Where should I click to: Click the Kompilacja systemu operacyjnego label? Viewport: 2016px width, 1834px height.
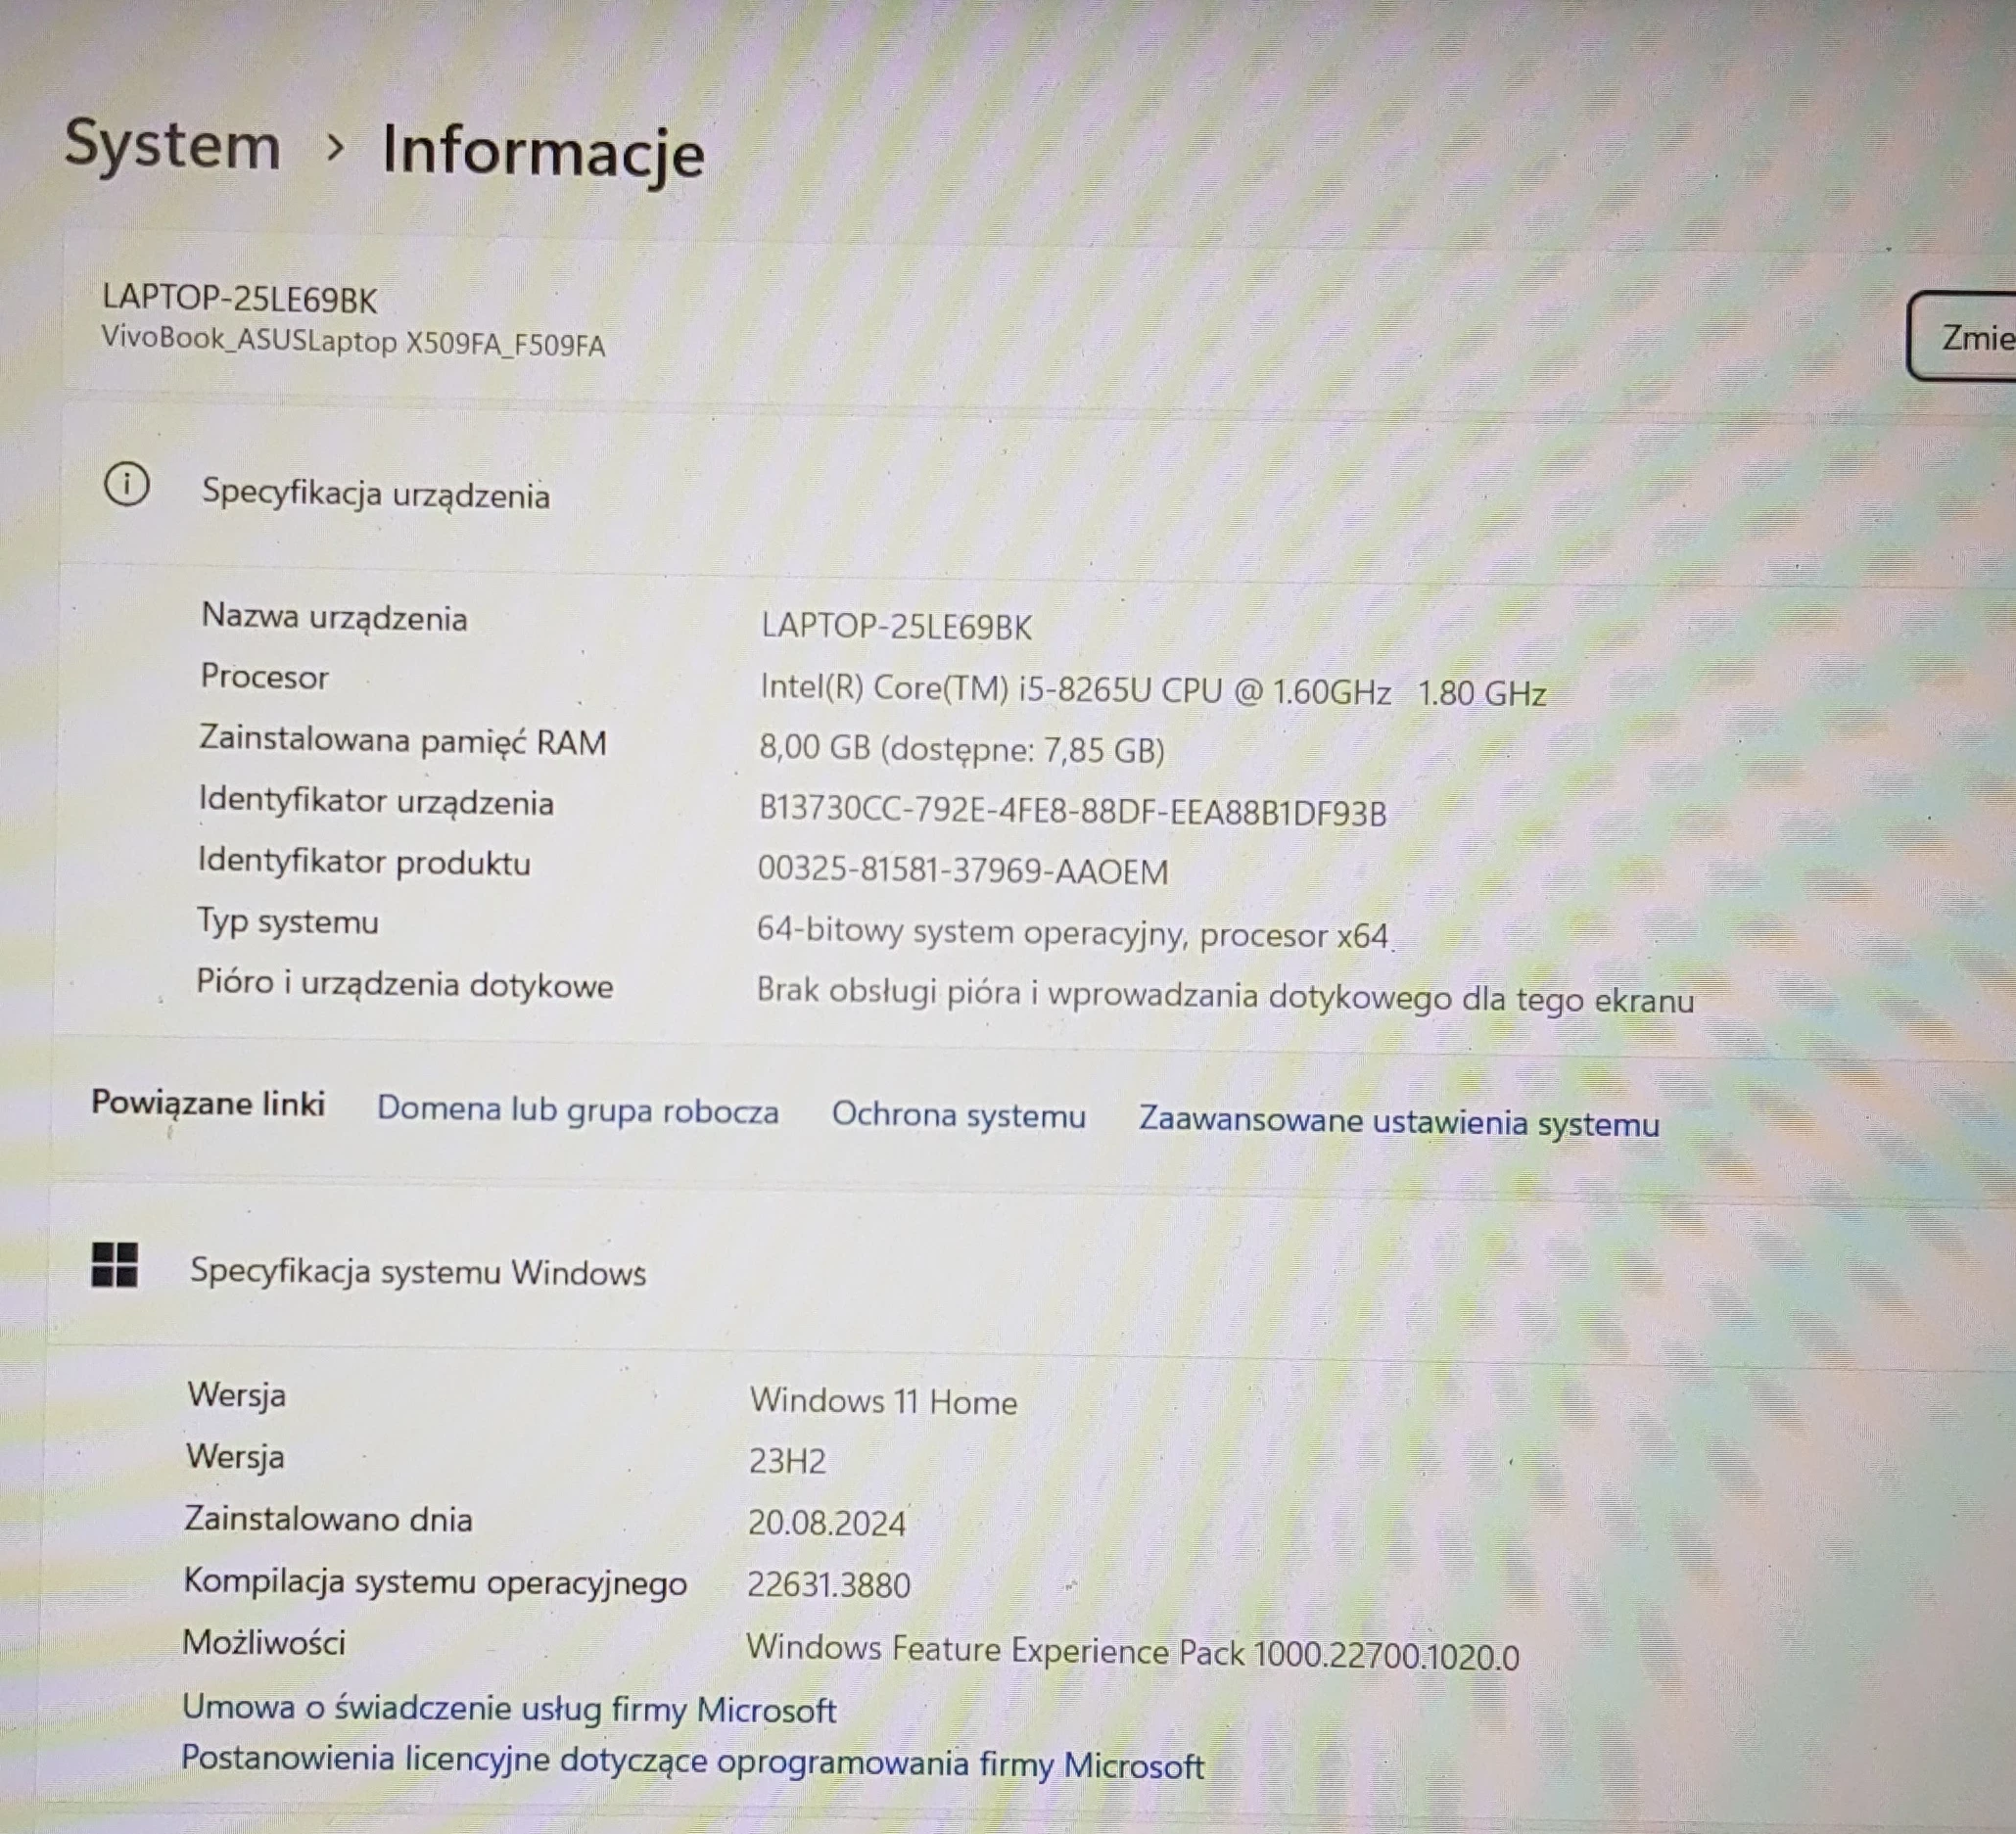pyautogui.click(x=436, y=1582)
